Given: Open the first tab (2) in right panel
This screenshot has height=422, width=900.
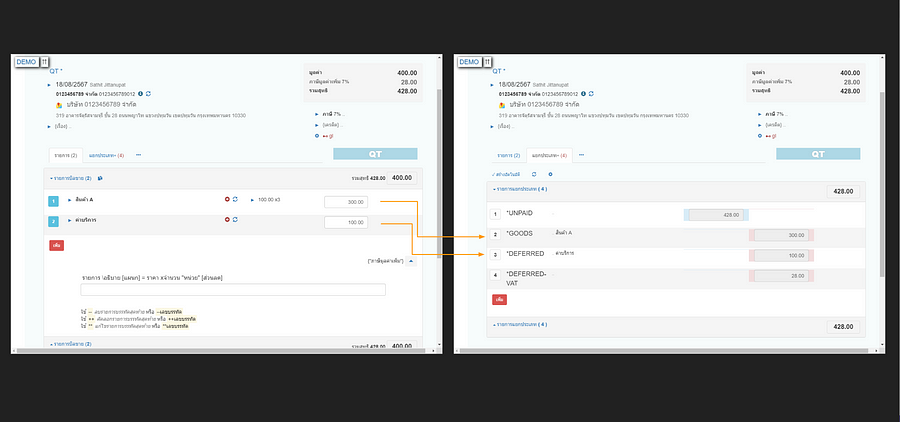Looking at the screenshot, I should click(x=510, y=155).
